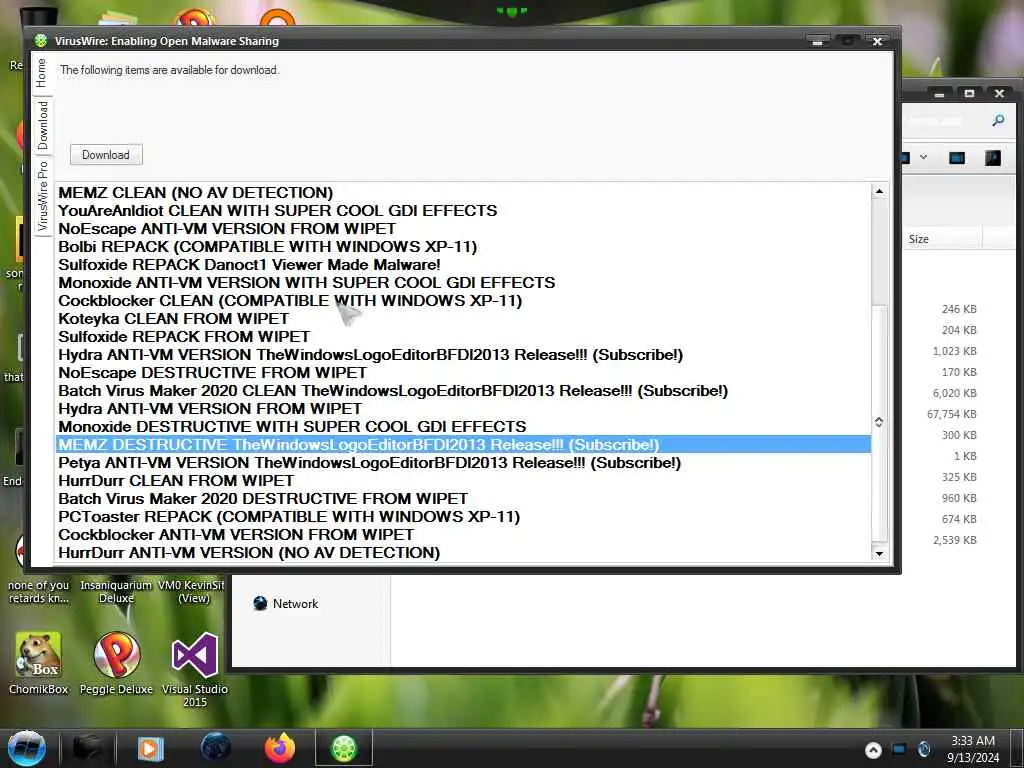
Task: Open Network in Explorer navigation pane
Action: coord(286,603)
